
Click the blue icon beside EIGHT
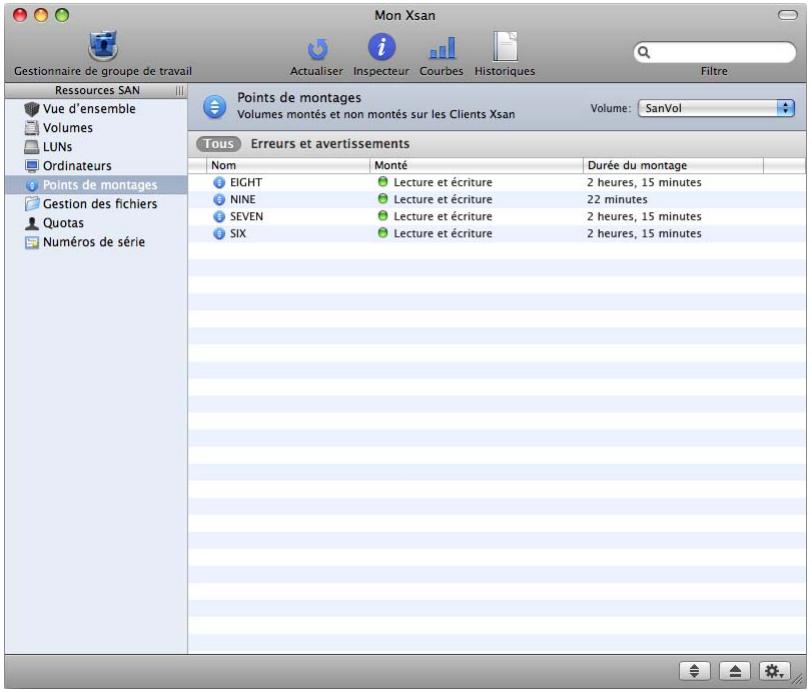[219, 182]
